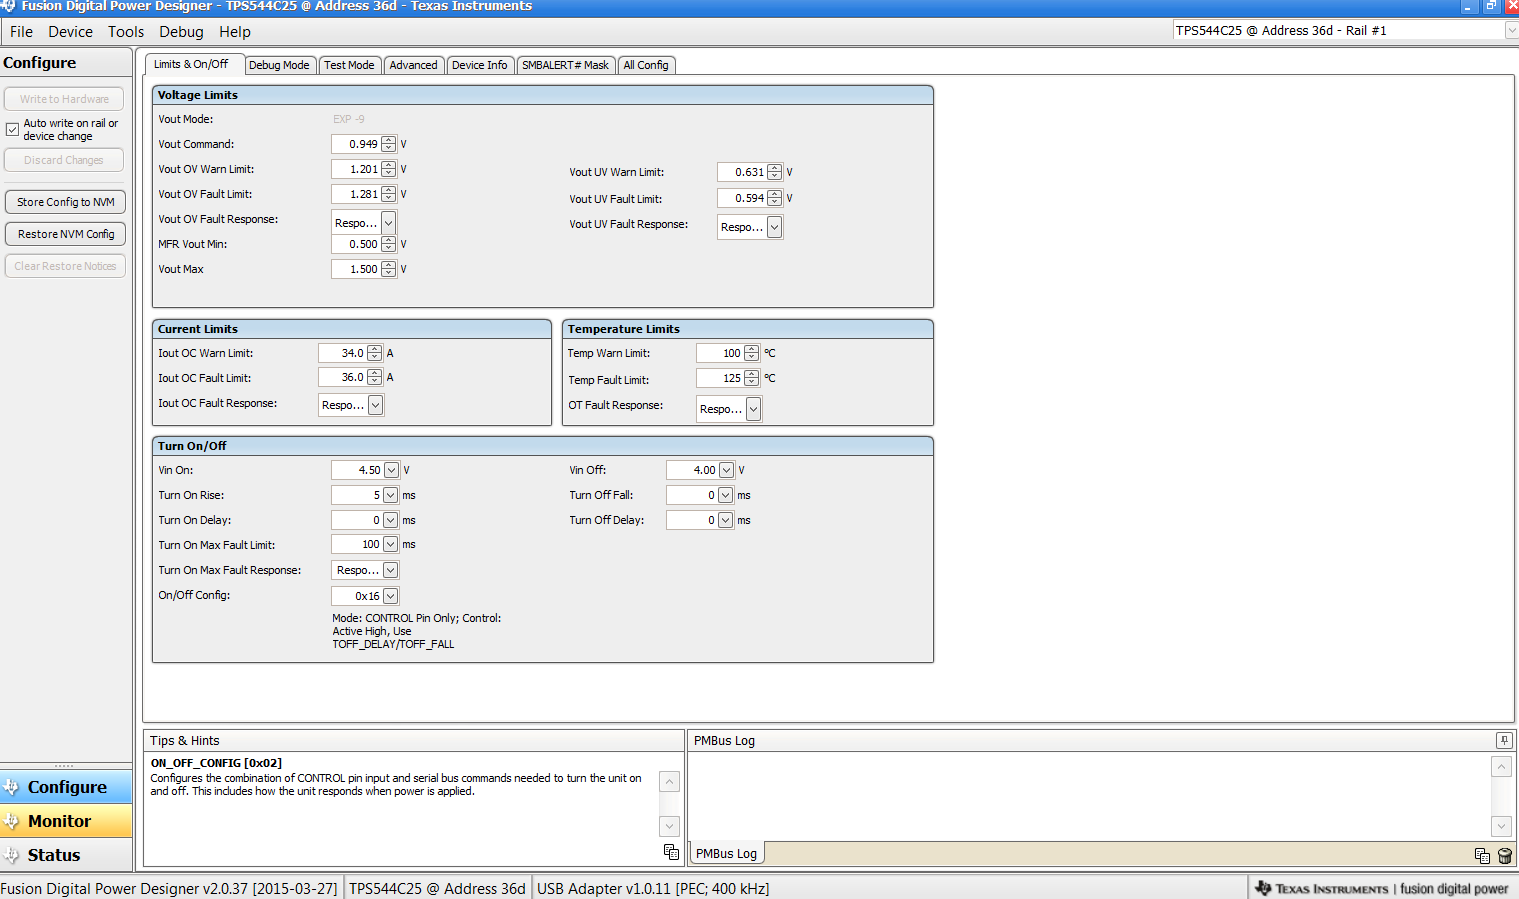
Task: Open the Debug menu
Action: click(181, 32)
